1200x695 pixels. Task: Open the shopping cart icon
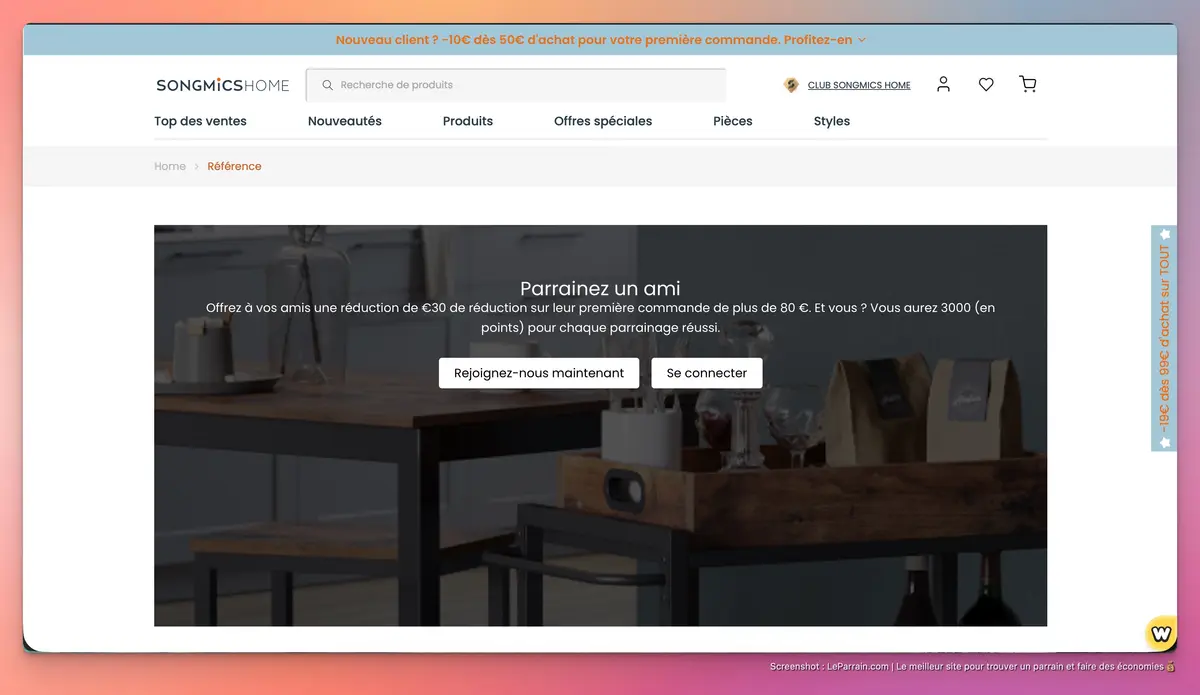tap(1028, 85)
